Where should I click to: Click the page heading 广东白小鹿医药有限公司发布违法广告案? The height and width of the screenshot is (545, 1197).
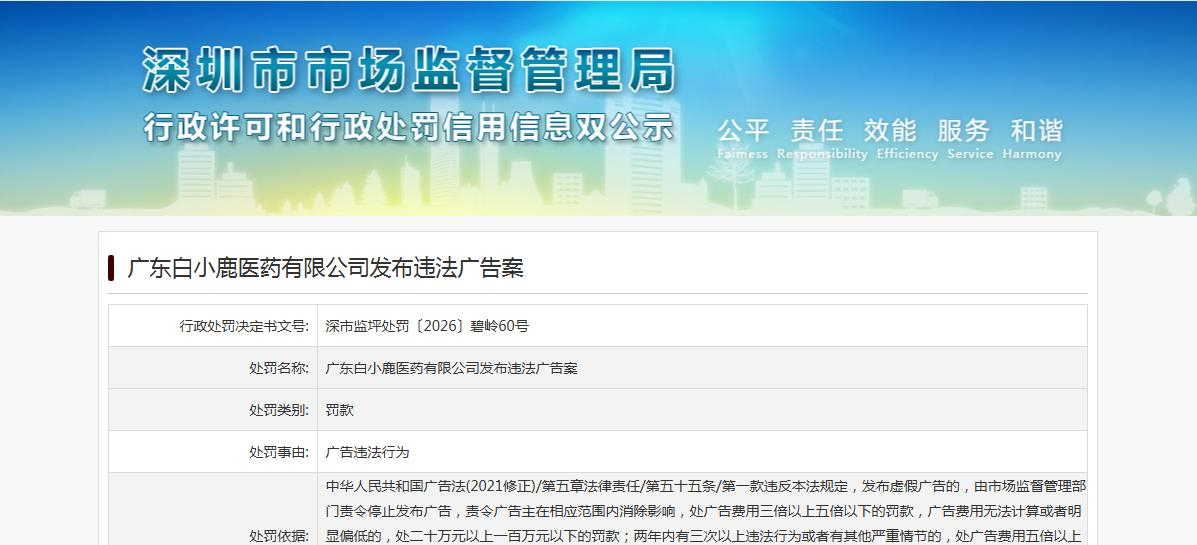pos(325,268)
